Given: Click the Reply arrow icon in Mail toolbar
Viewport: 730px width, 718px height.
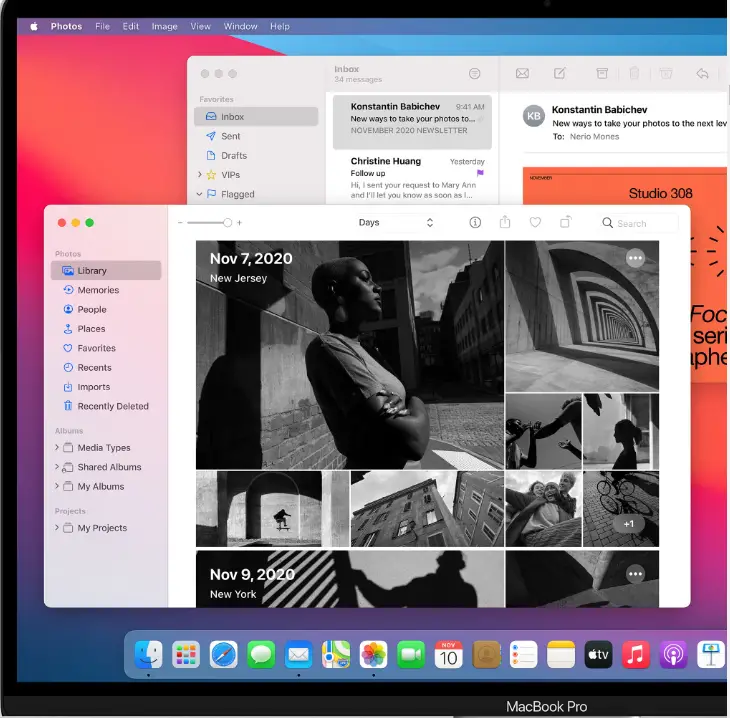Looking at the screenshot, I should tap(702, 73).
